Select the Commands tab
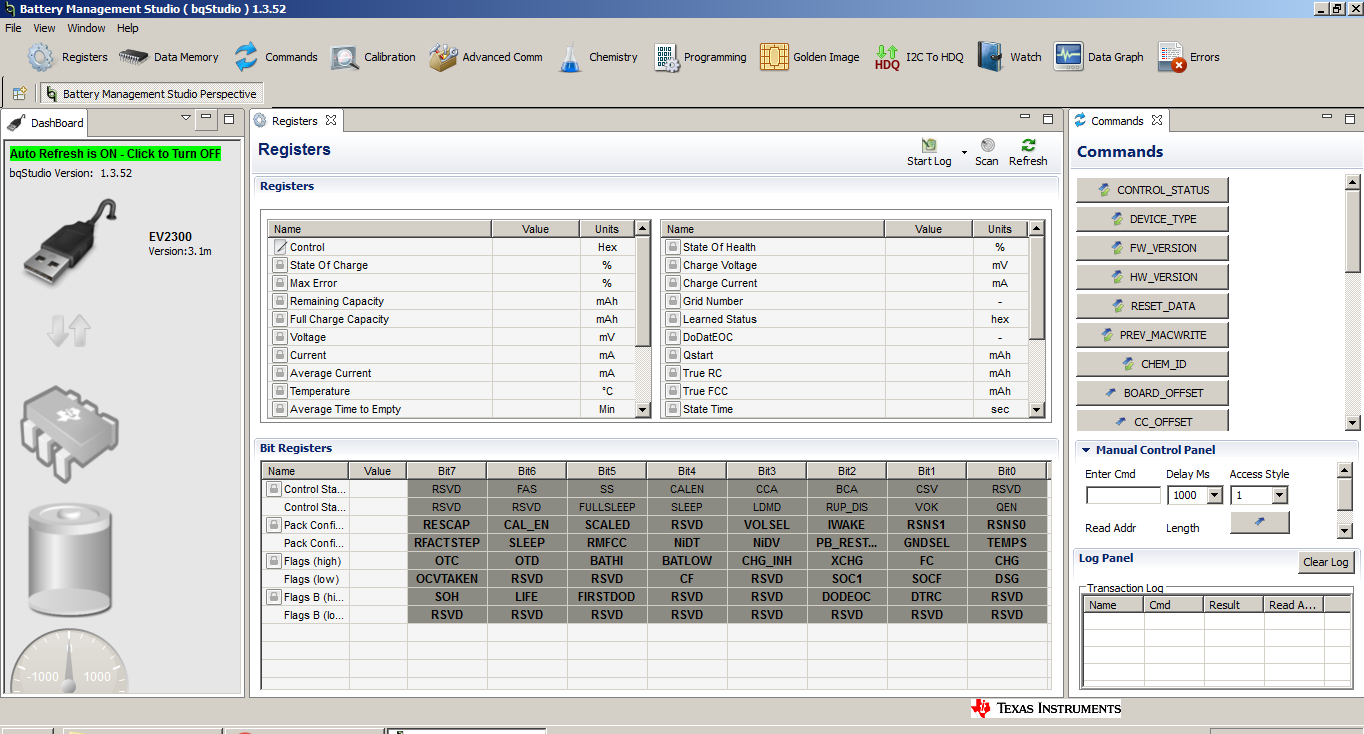This screenshot has height=734, width=1364. 1117,121
